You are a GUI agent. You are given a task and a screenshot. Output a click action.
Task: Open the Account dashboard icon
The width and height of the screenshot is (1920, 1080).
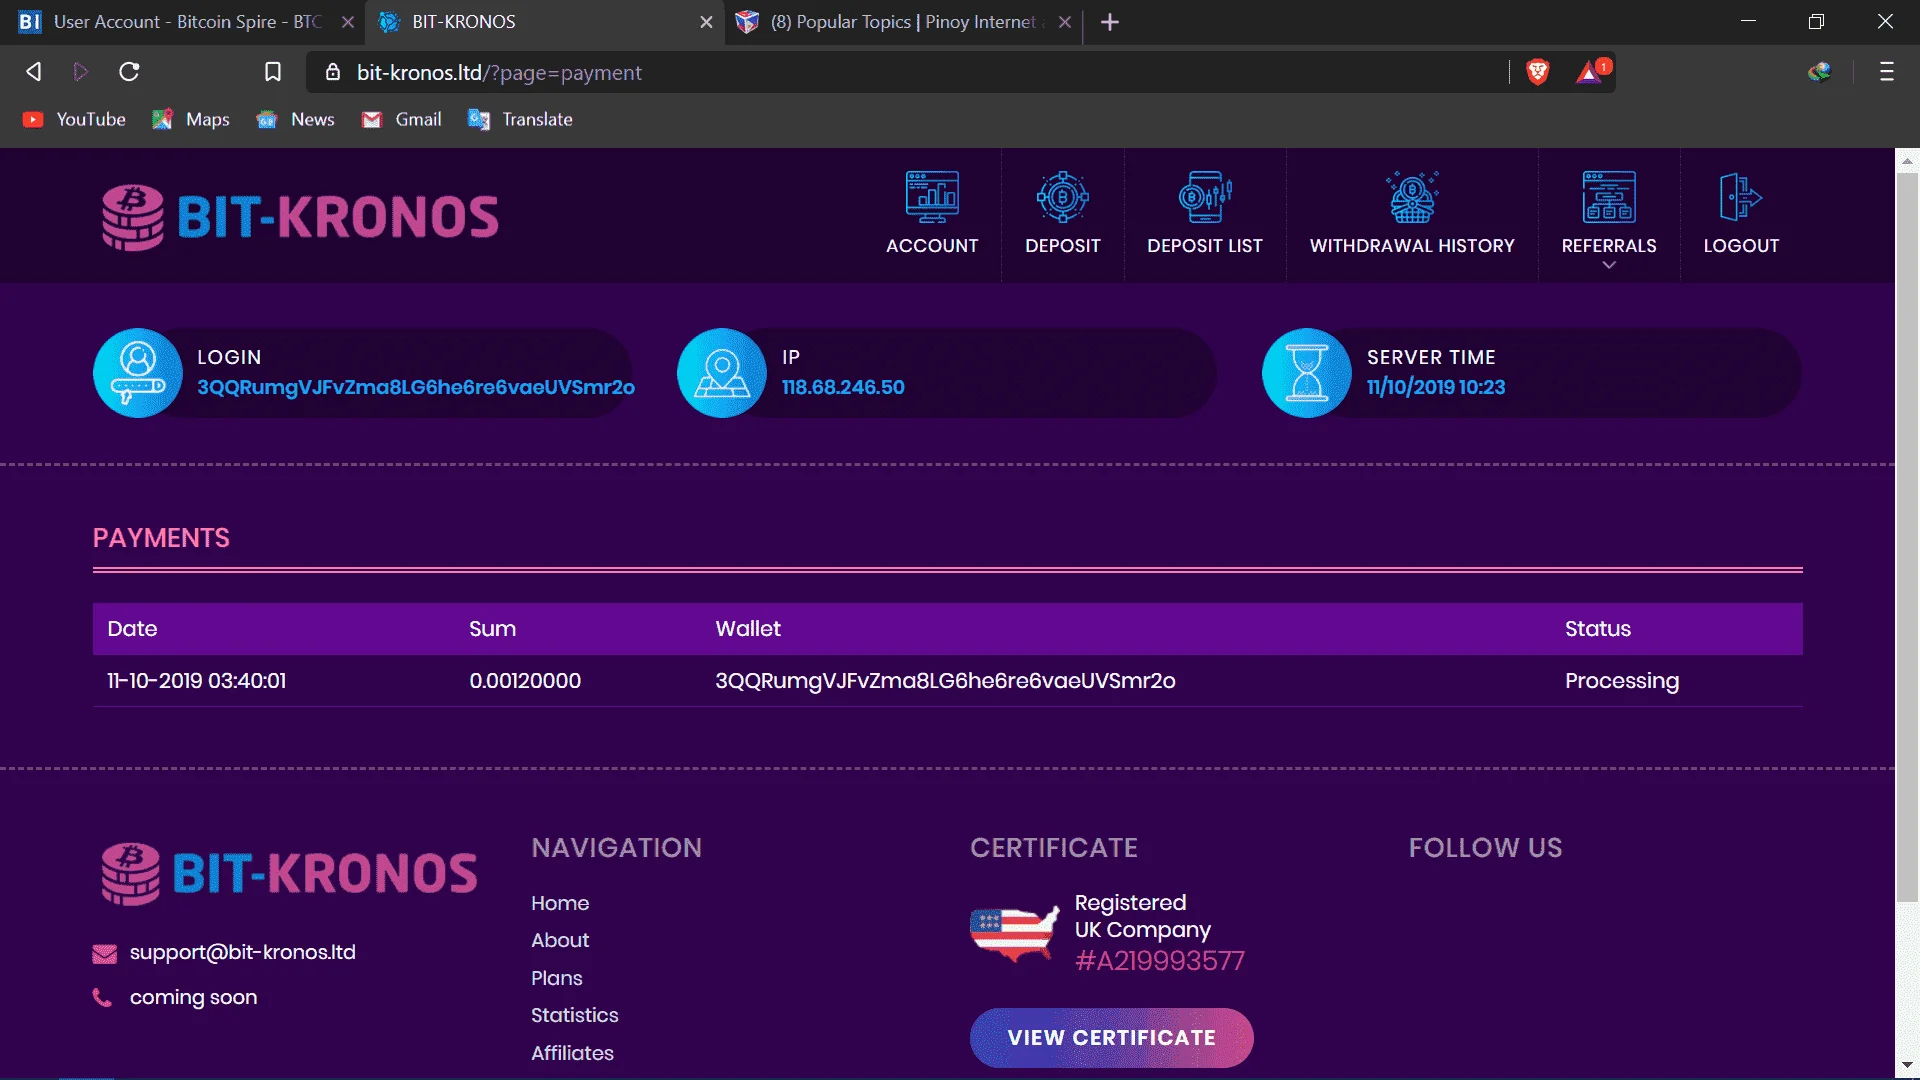click(x=932, y=197)
